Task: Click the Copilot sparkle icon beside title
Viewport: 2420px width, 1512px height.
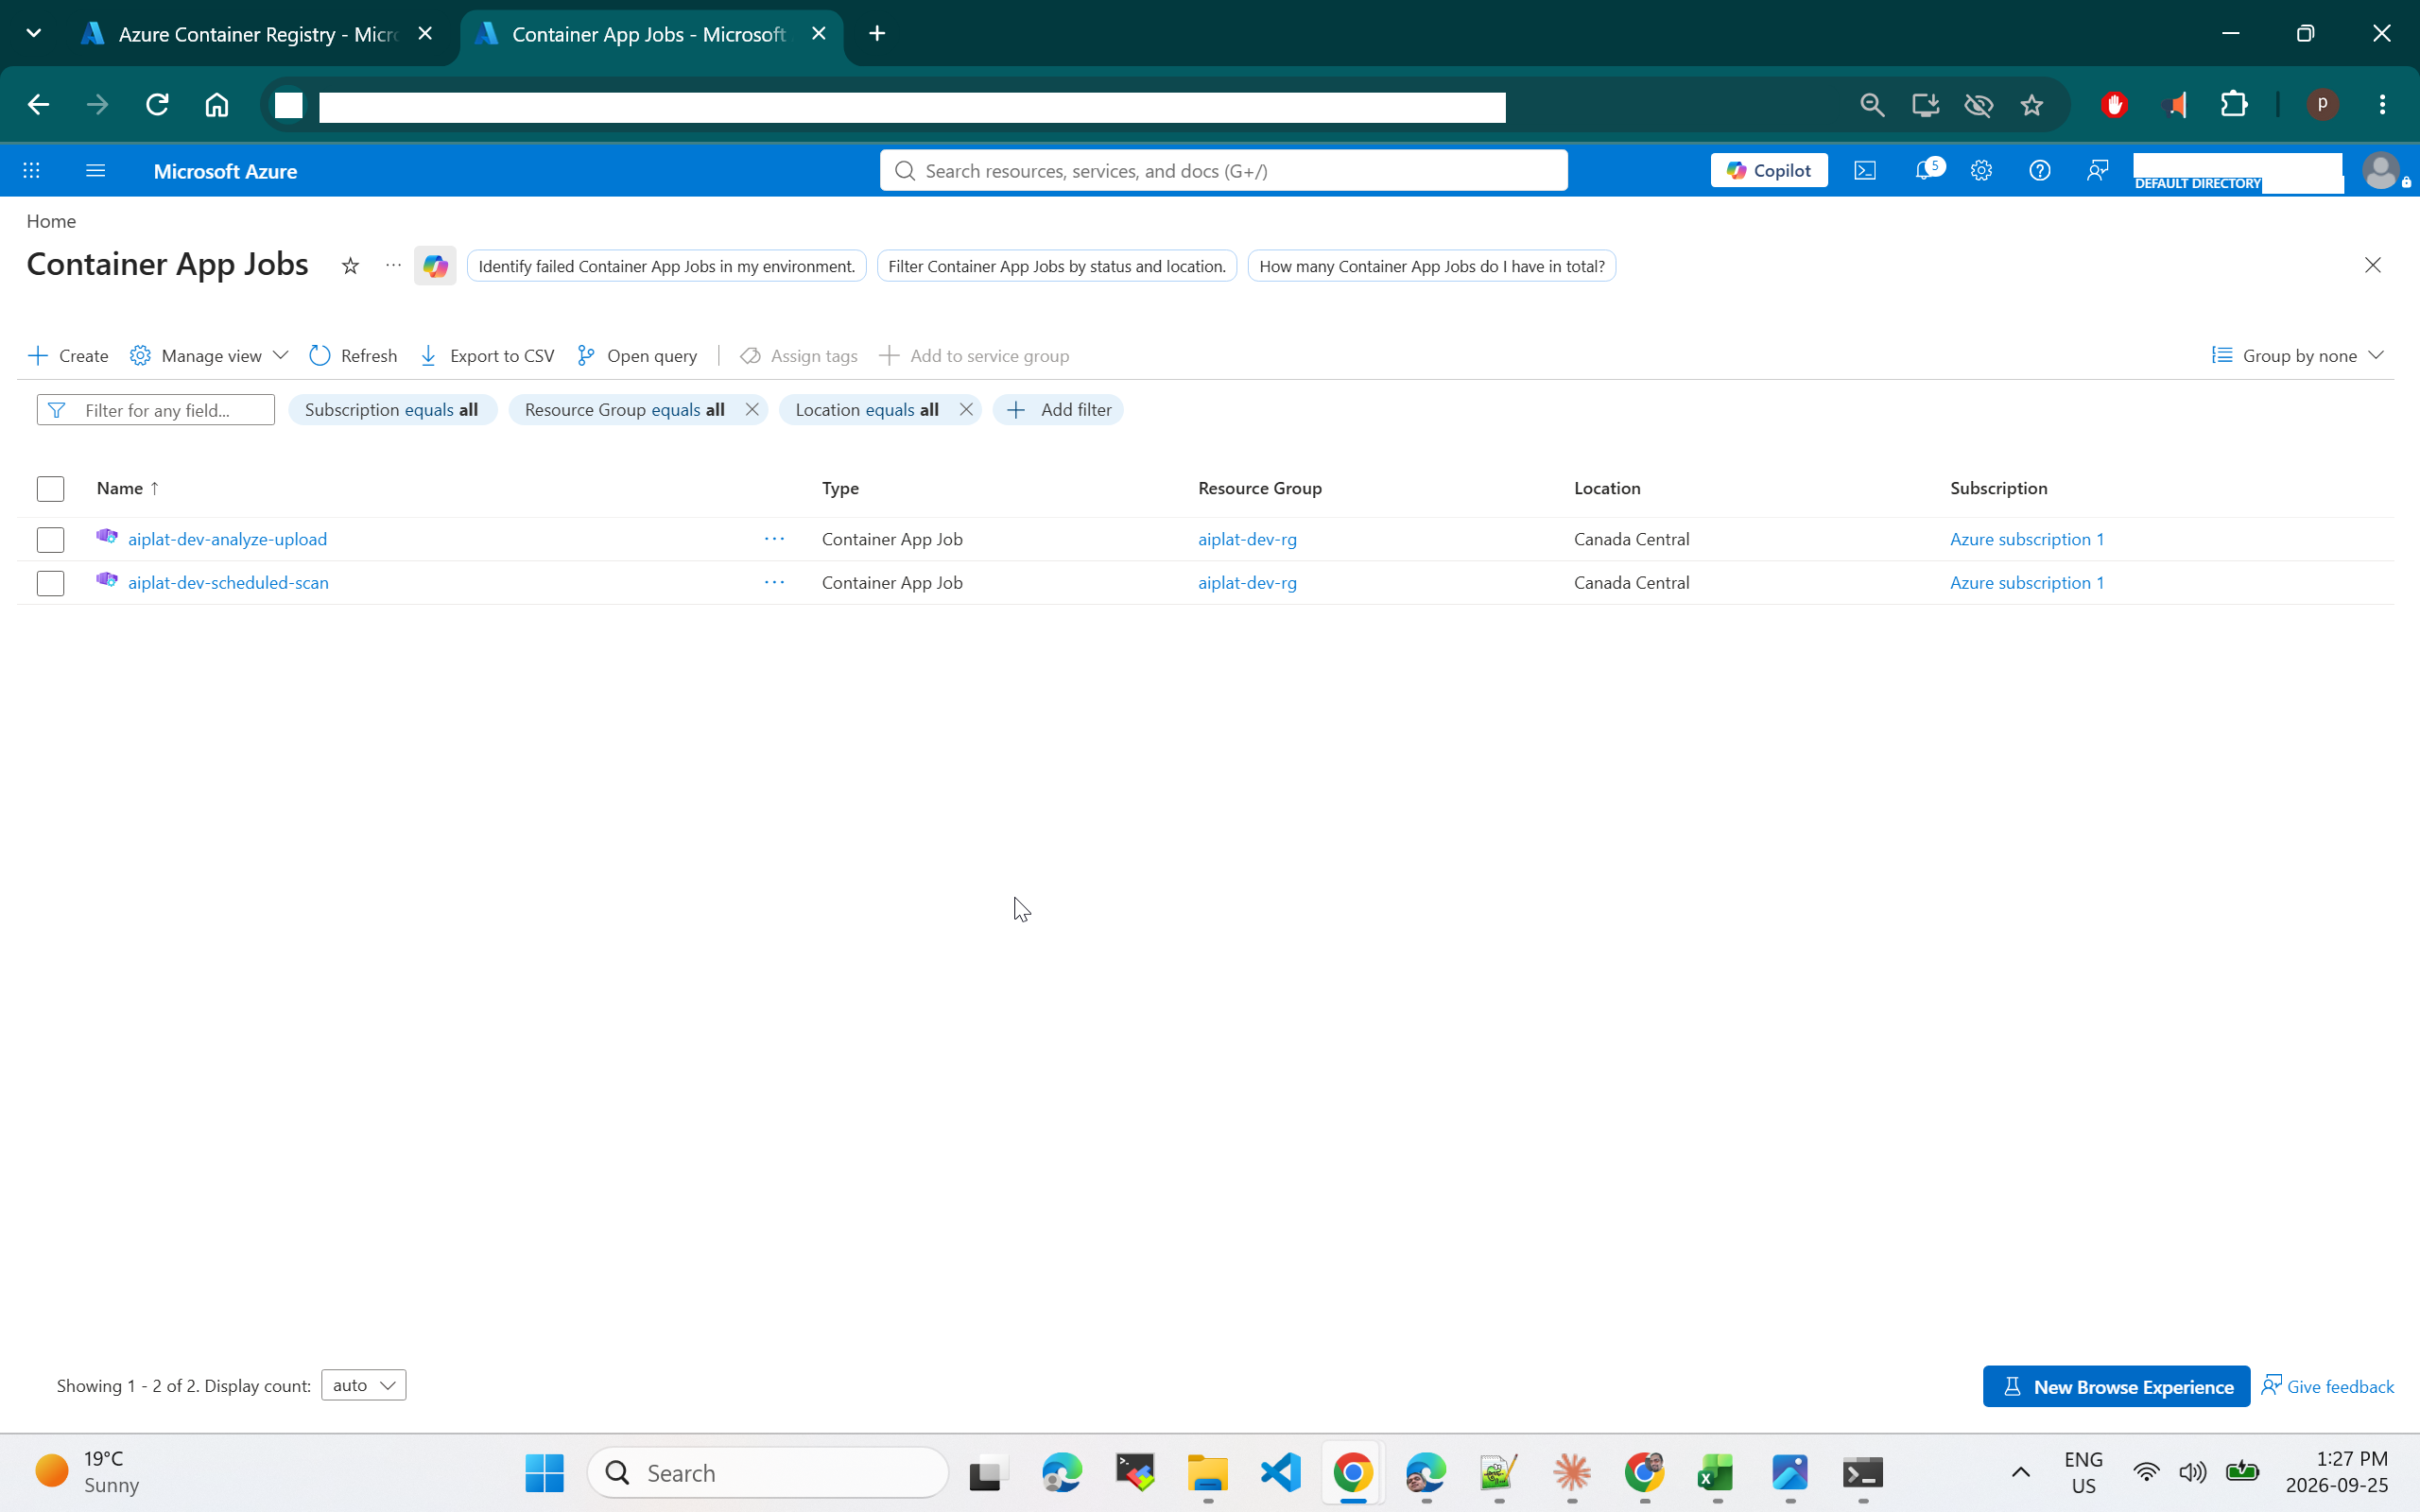Action: click(435, 266)
